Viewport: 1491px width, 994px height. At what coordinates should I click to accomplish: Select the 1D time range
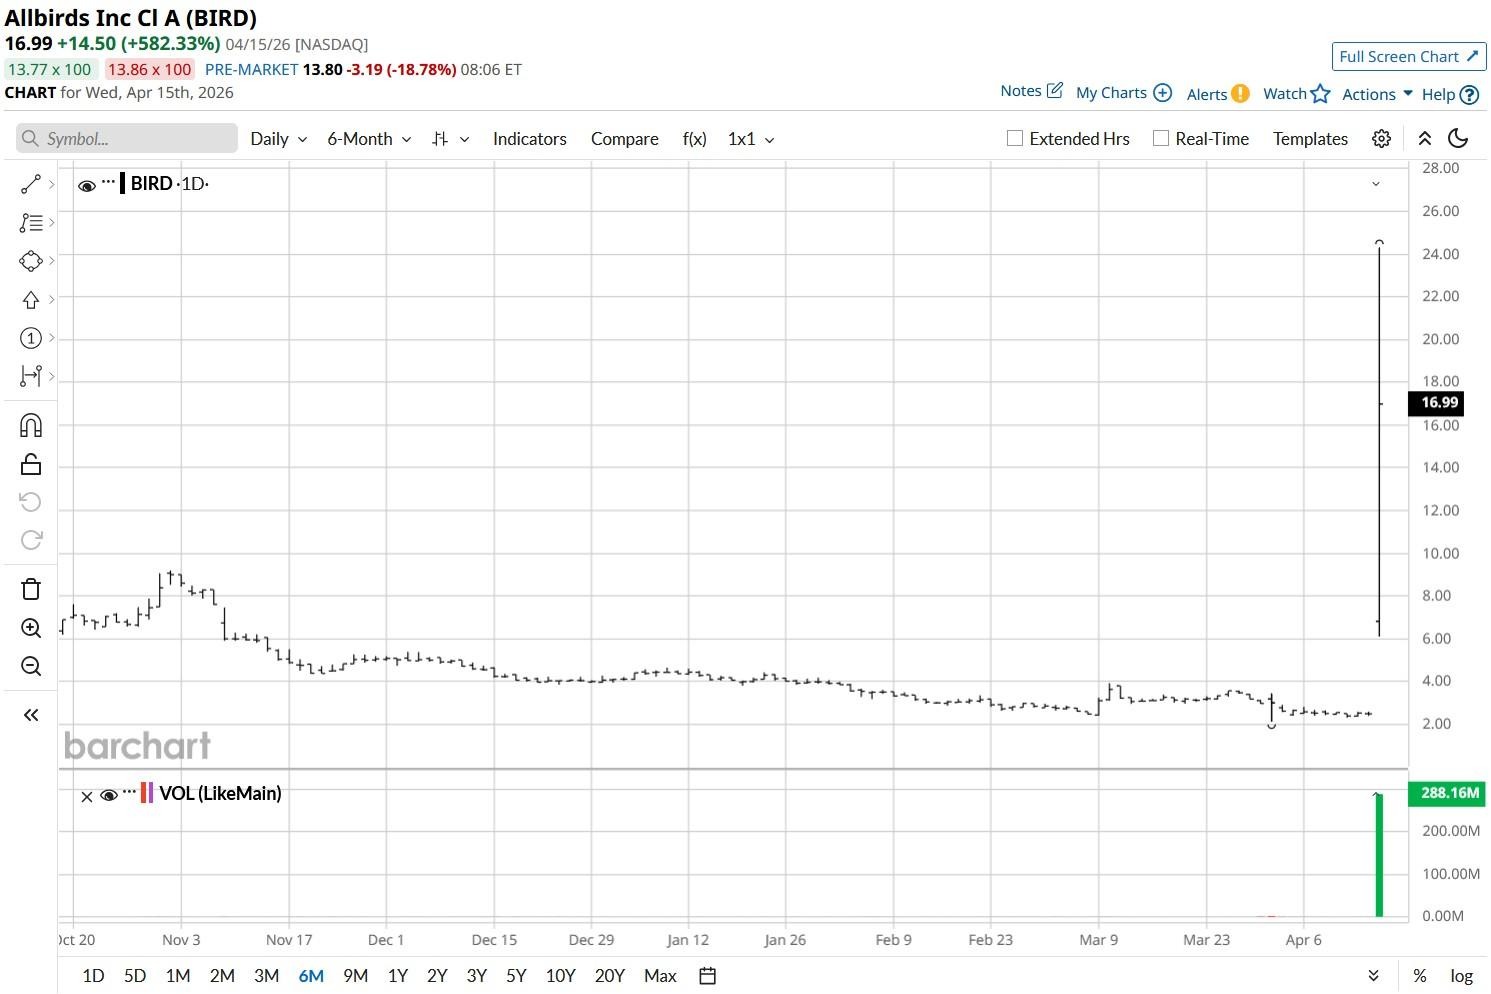click(93, 976)
